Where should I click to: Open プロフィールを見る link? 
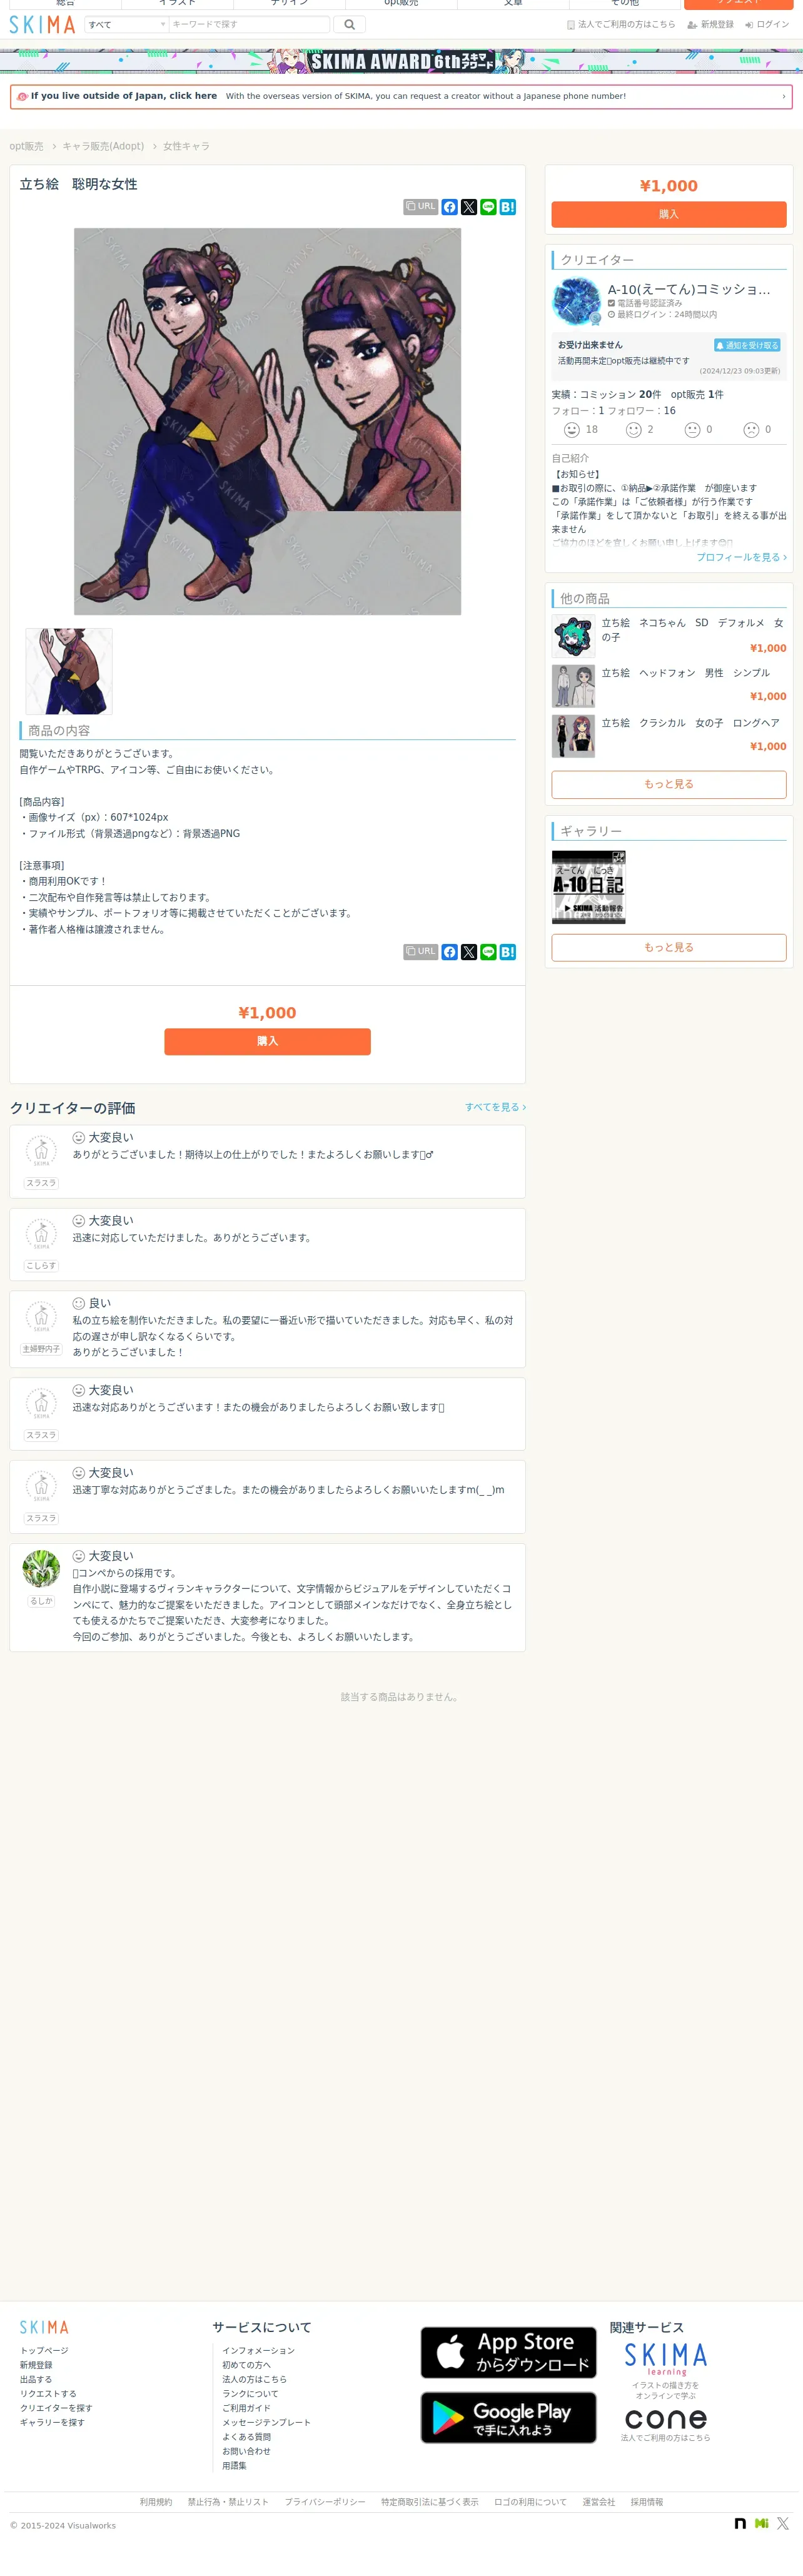point(741,557)
